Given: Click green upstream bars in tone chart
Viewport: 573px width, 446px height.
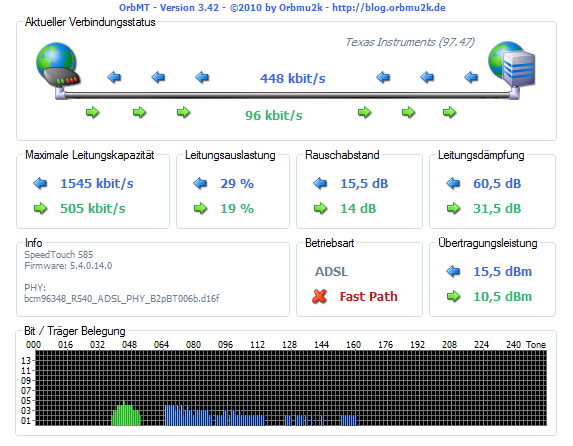Looking at the screenshot, I should [x=126, y=414].
